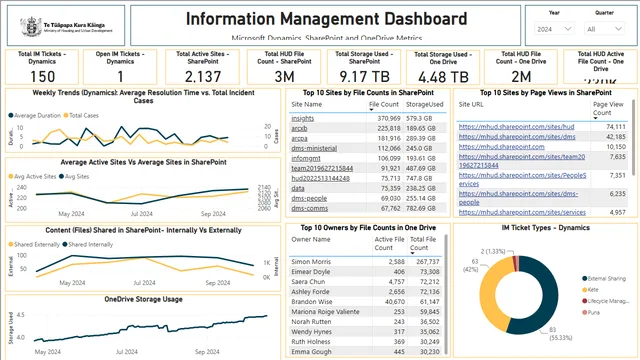Click the Avg Sites legend item
Screen dimensions: 640x360
74,177
